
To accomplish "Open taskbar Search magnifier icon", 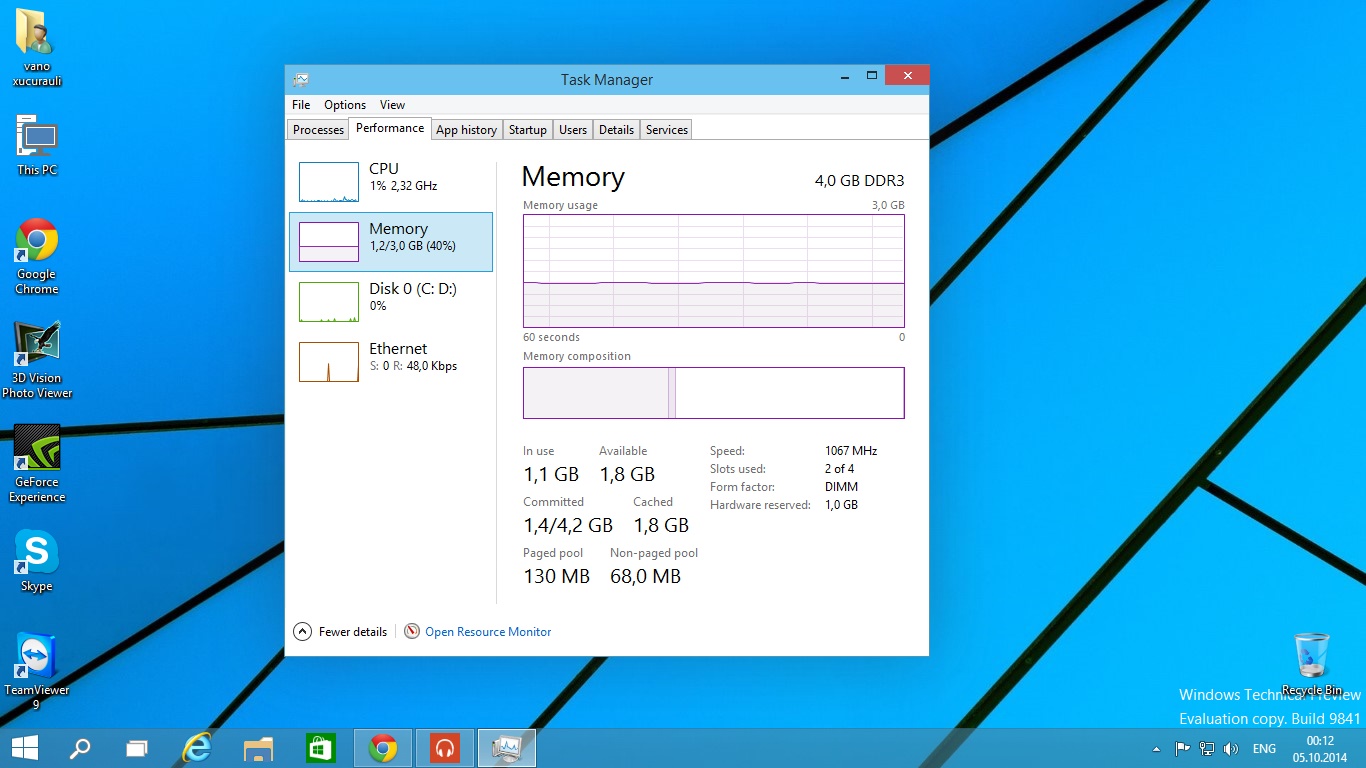I will [x=79, y=748].
